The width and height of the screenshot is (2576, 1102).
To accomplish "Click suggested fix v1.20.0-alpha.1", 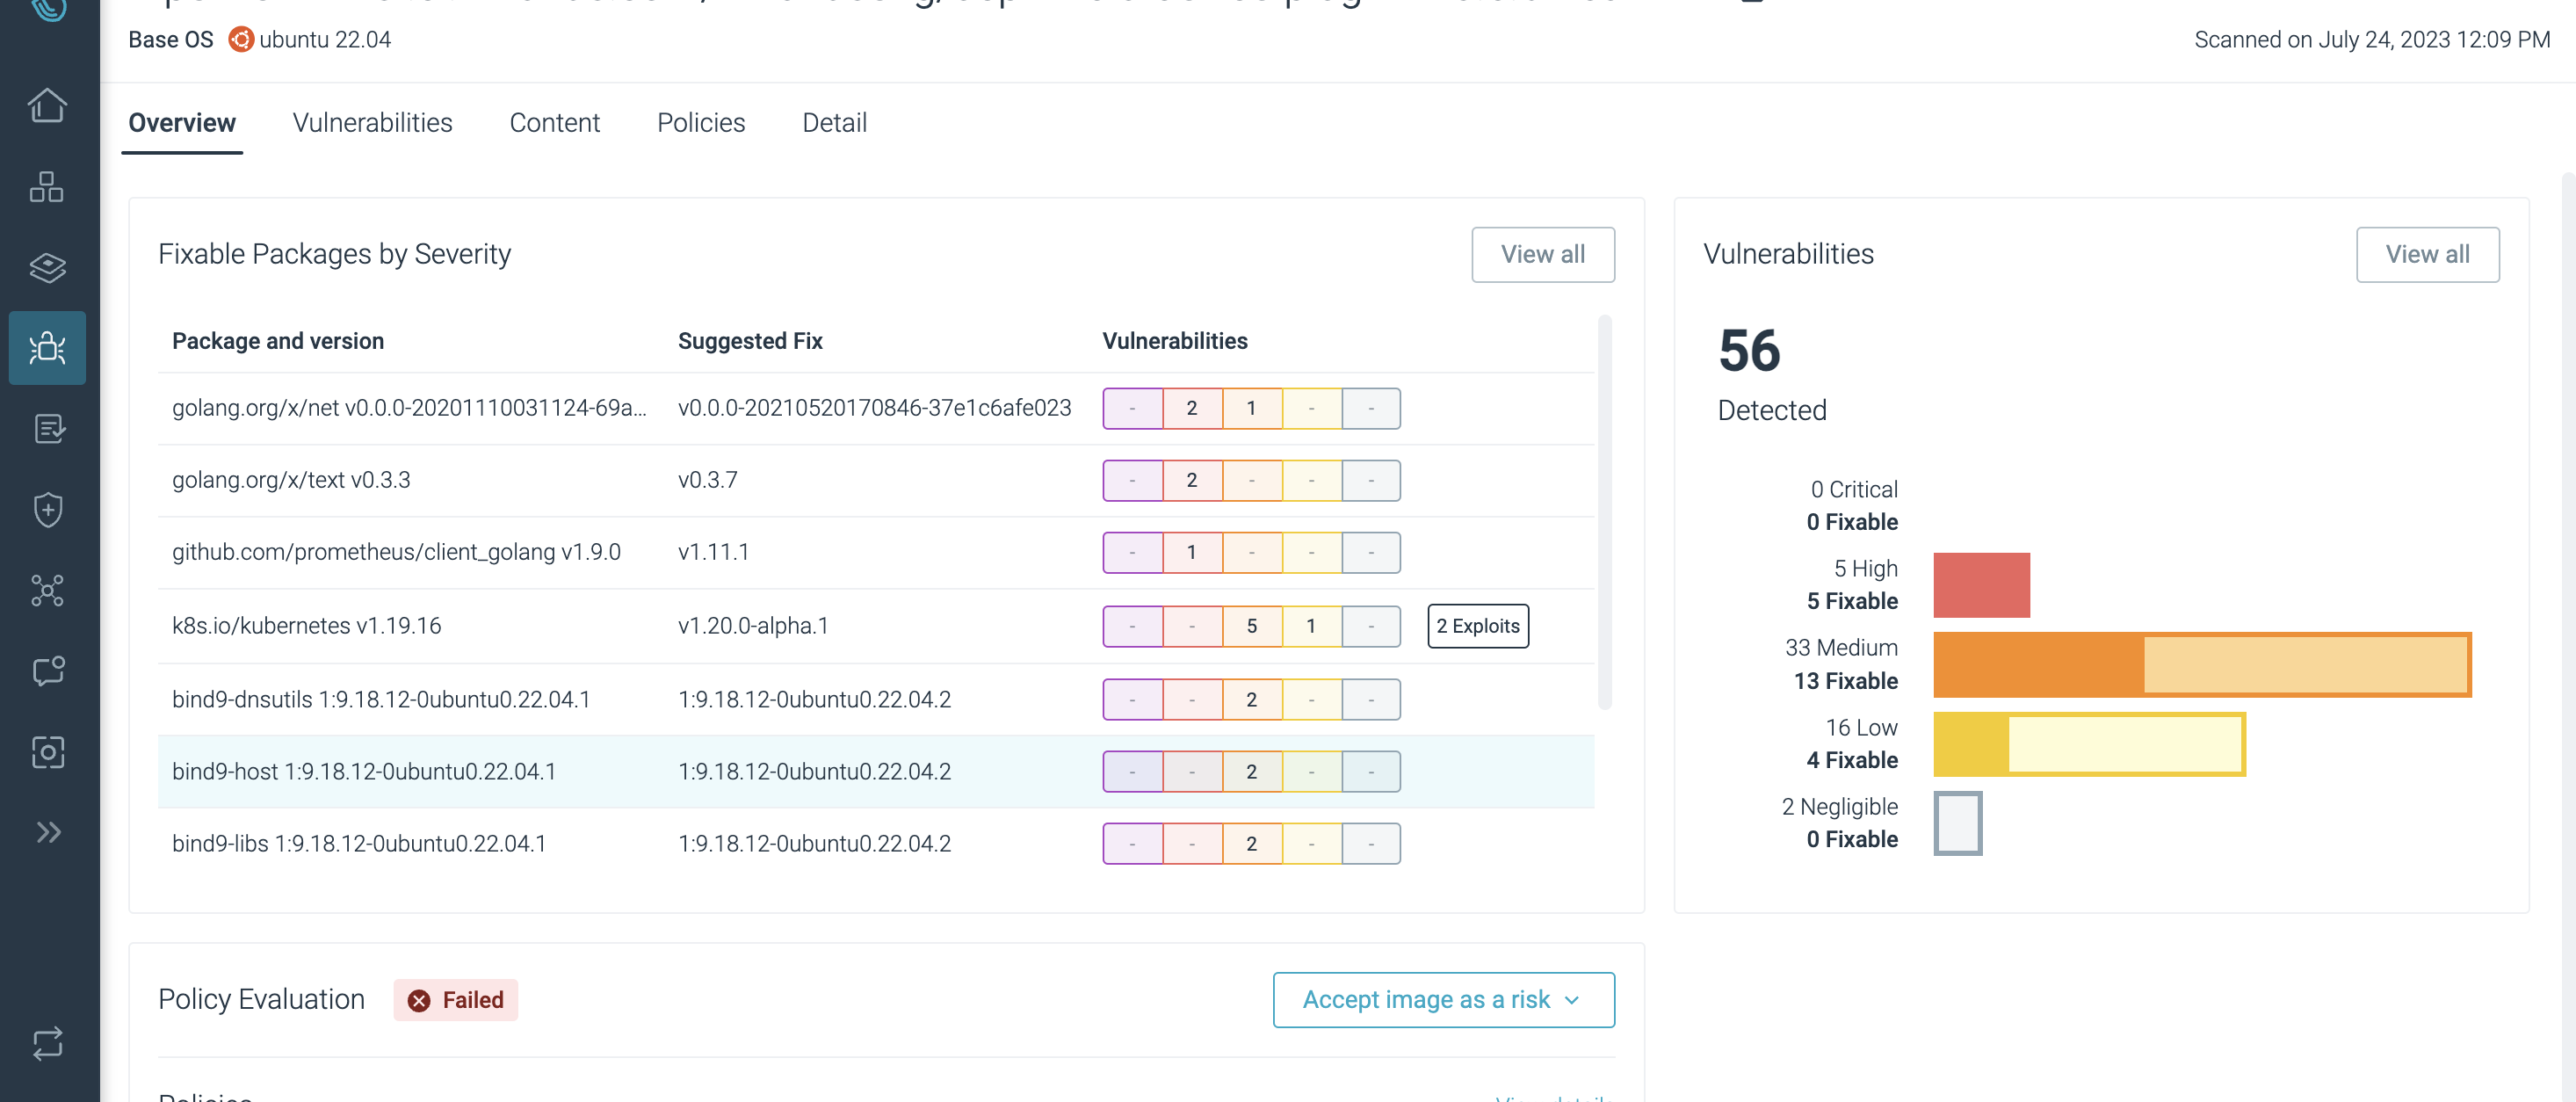I will [753, 625].
